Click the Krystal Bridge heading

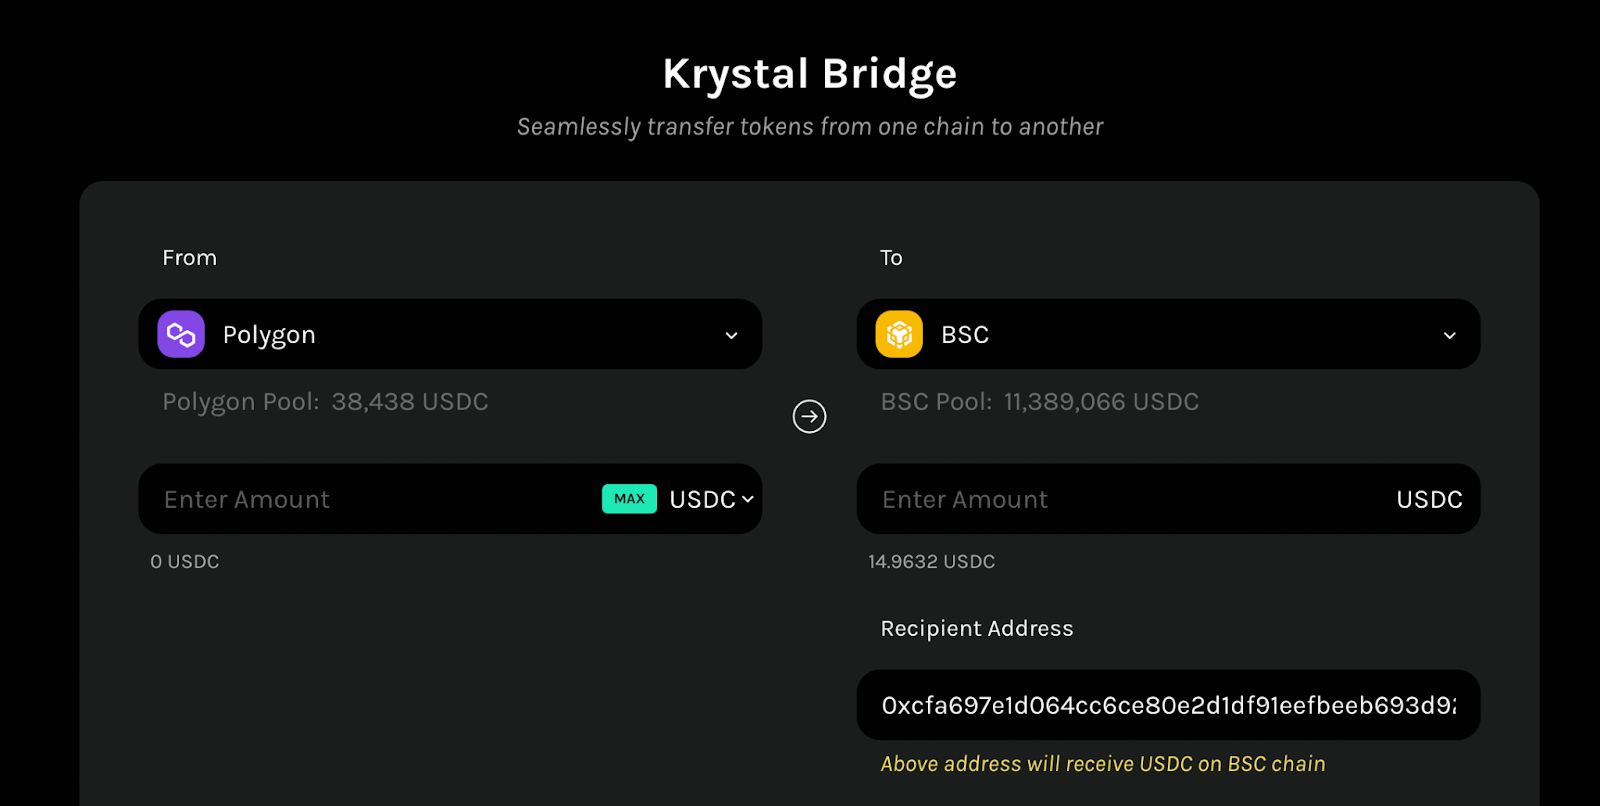point(810,74)
